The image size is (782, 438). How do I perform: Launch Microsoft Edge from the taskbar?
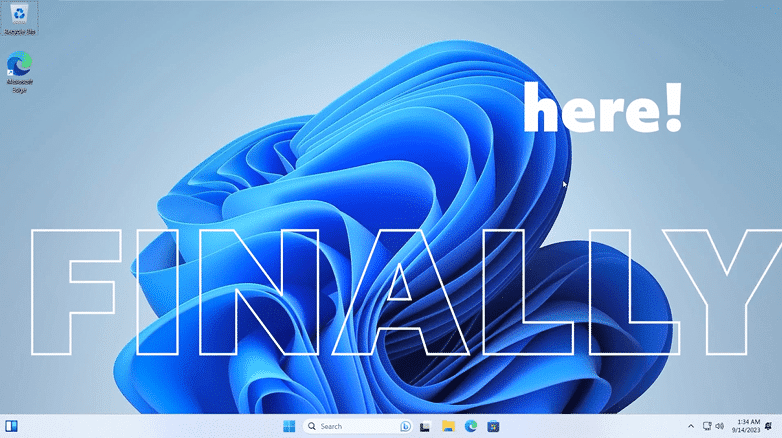tap(471, 426)
